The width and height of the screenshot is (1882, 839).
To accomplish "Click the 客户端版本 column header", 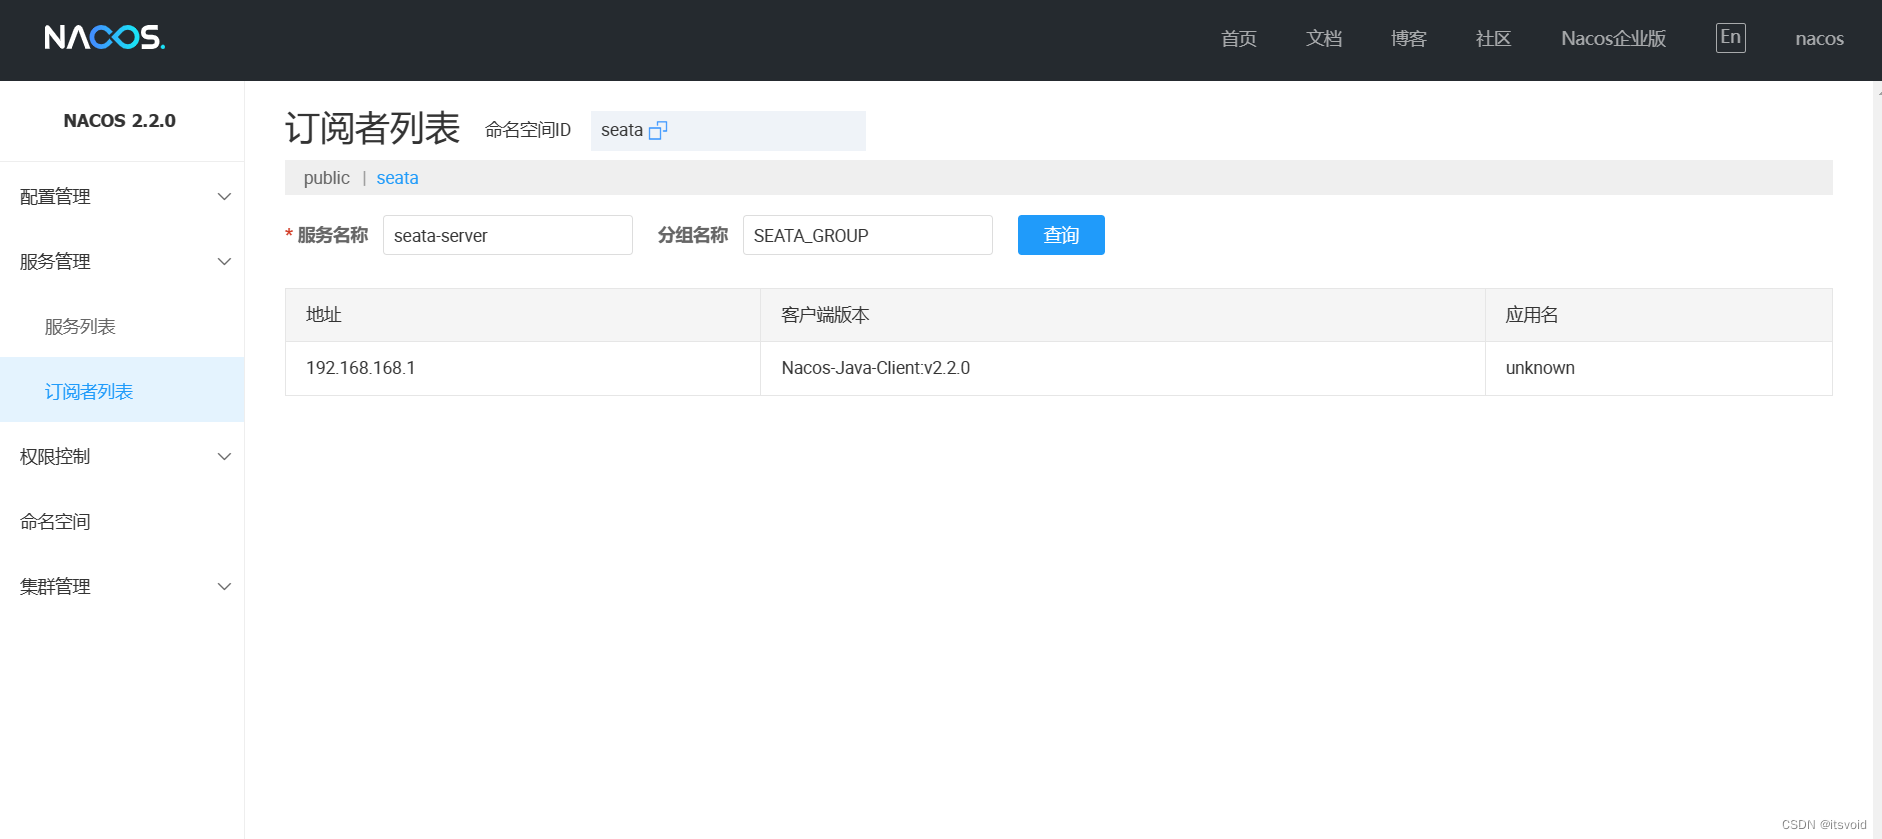I will [1123, 315].
